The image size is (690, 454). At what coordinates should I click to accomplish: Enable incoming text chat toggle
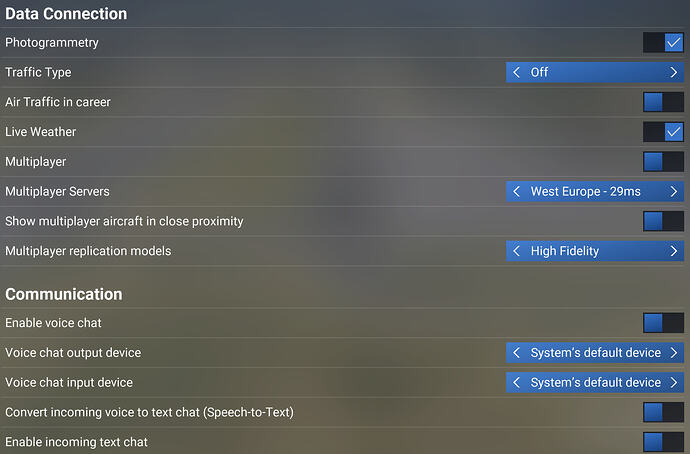[x=663, y=442]
